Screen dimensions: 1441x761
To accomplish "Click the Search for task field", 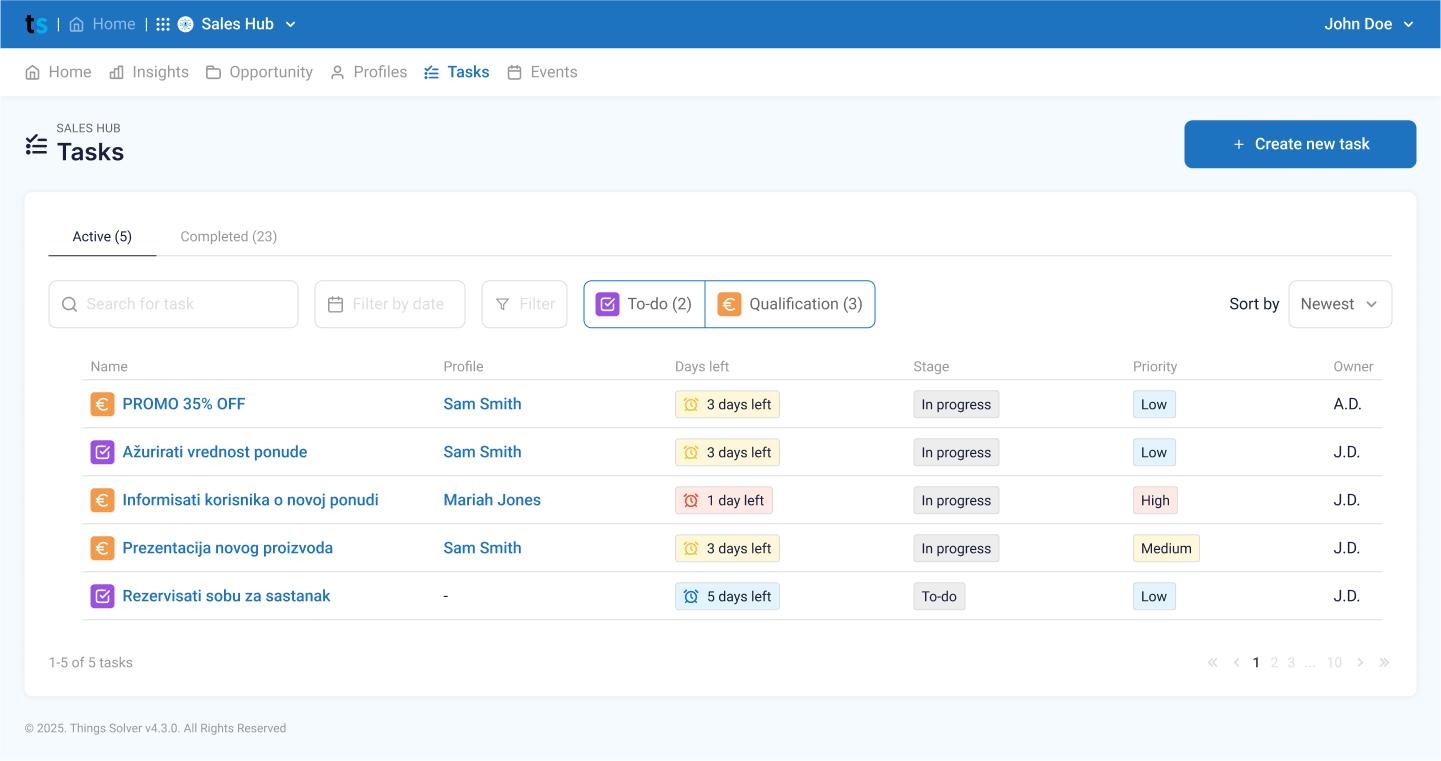I will tap(173, 304).
